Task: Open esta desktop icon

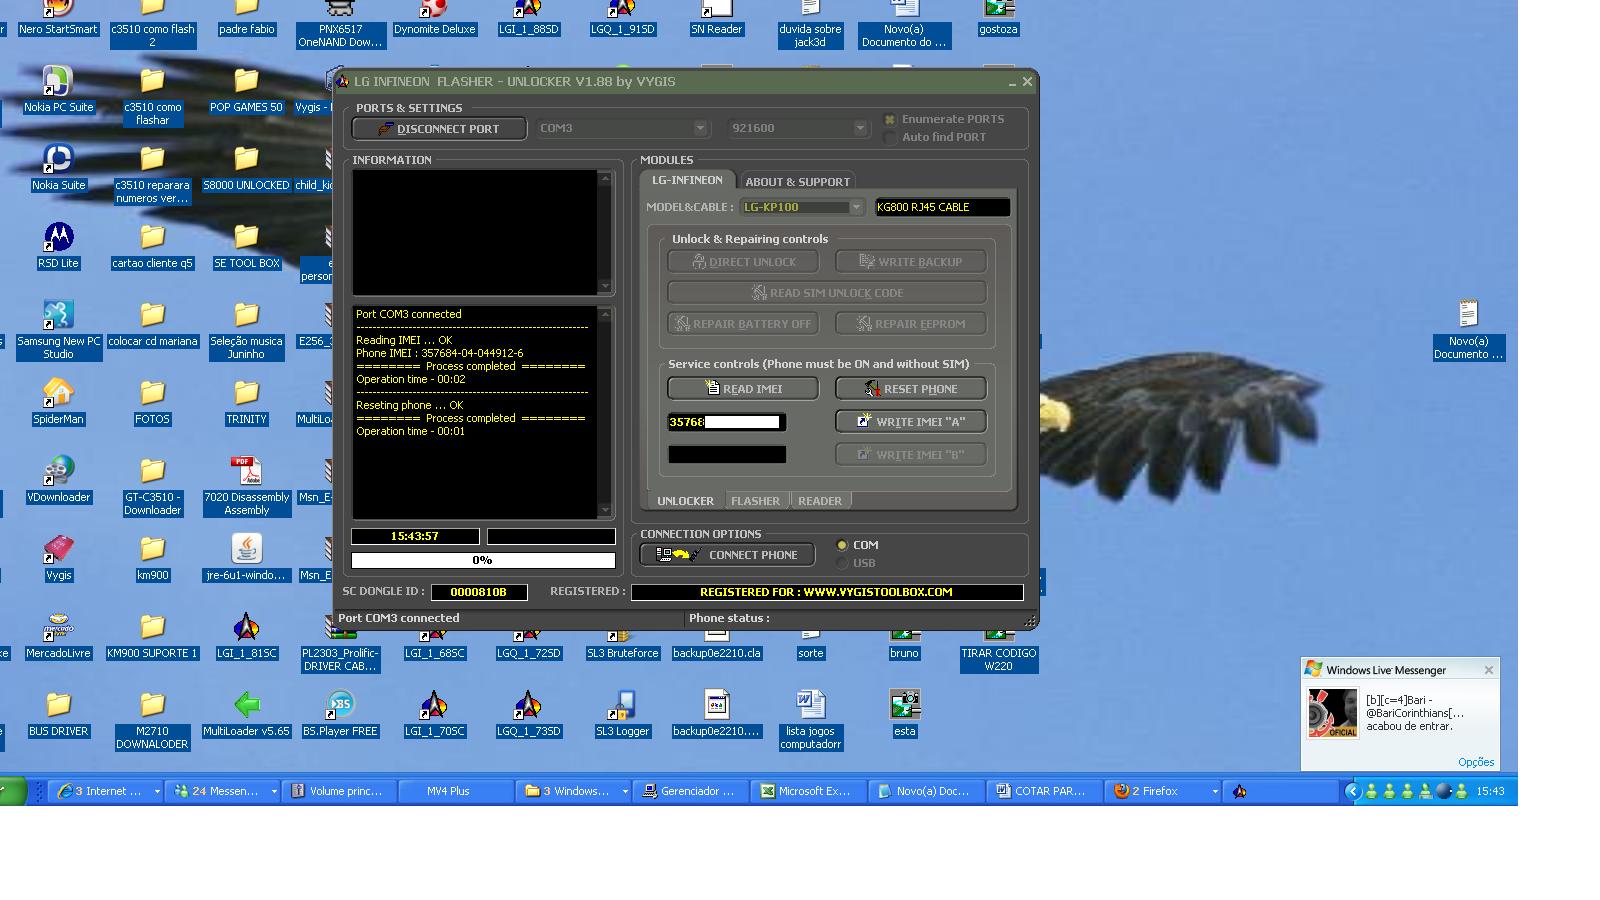Action: coord(904,706)
